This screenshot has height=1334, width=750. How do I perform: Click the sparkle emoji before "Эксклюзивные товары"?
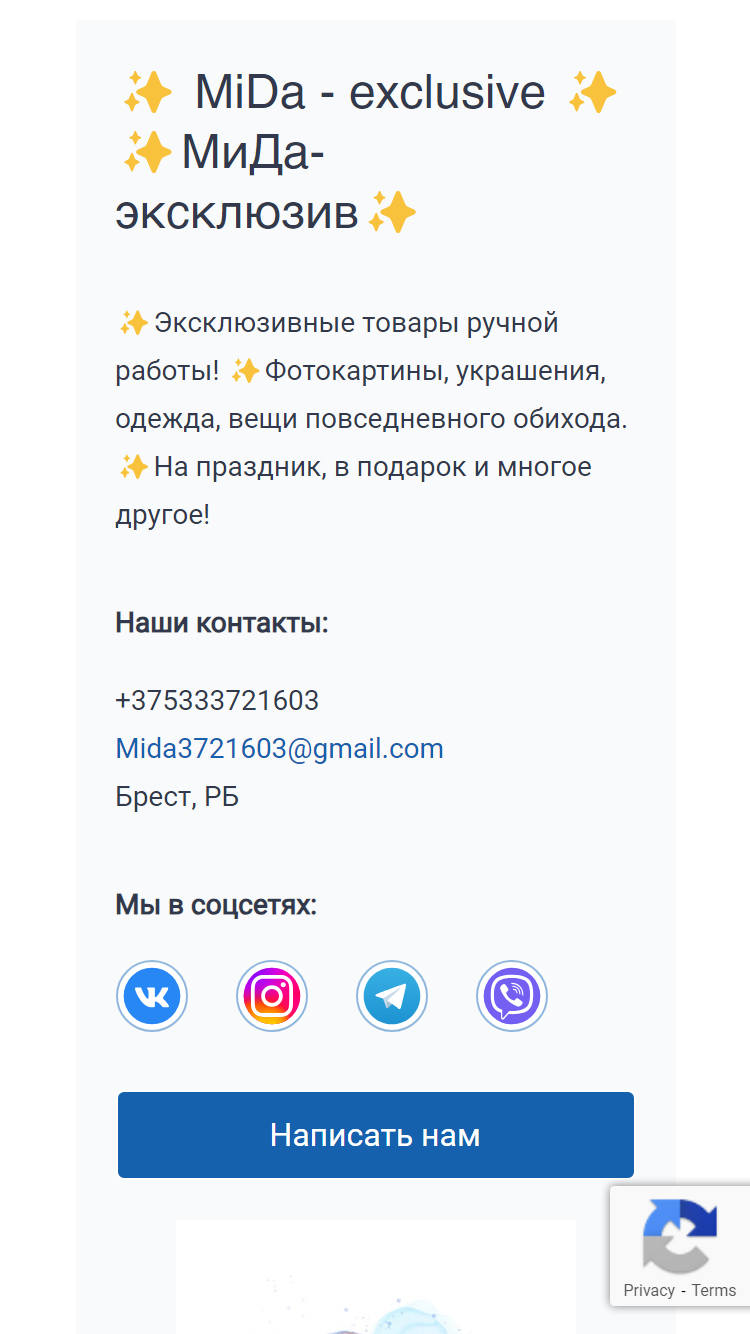click(133, 324)
